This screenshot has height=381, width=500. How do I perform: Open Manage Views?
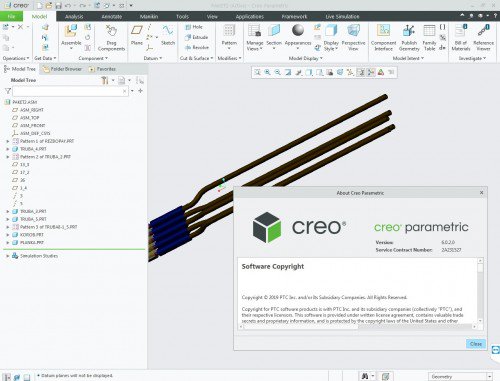pyautogui.click(x=255, y=37)
